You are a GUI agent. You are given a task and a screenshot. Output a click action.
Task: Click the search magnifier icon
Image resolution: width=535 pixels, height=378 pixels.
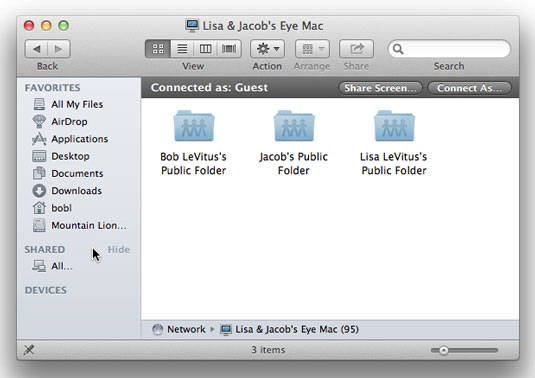pyautogui.click(x=398, y=49)
